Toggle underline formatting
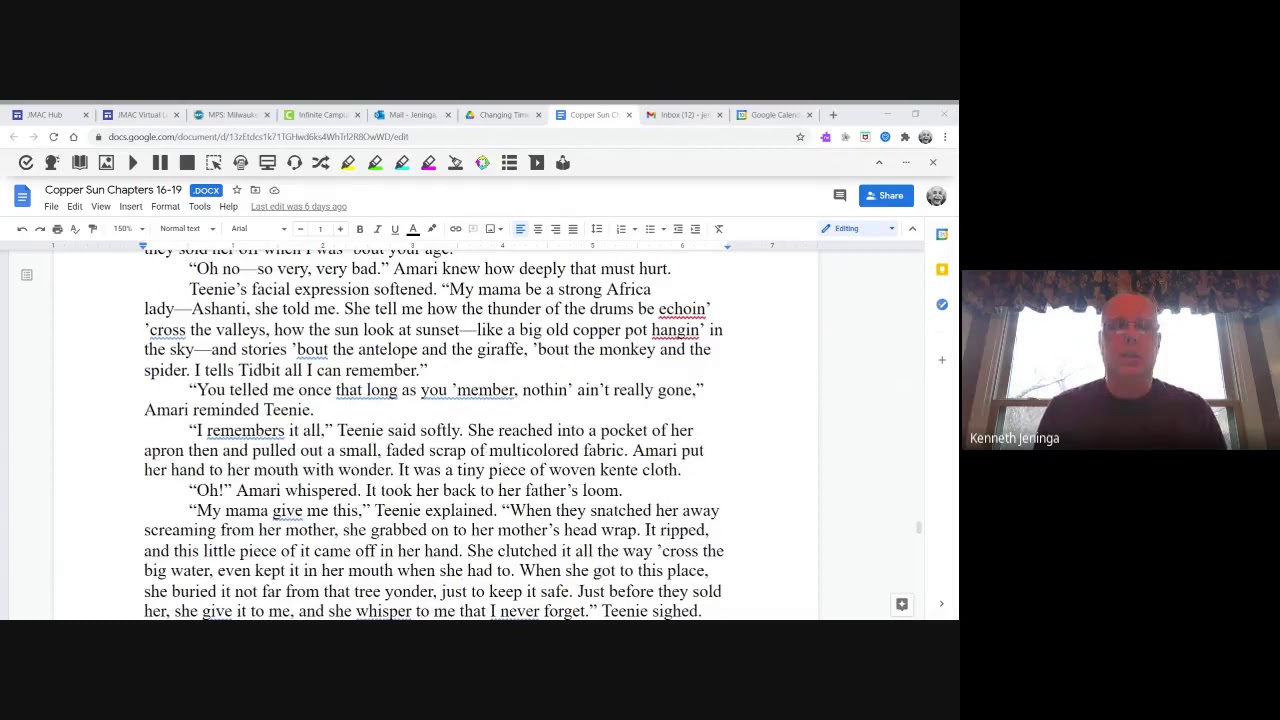Screen dimensions: 1280x720 tap(395, 229)
